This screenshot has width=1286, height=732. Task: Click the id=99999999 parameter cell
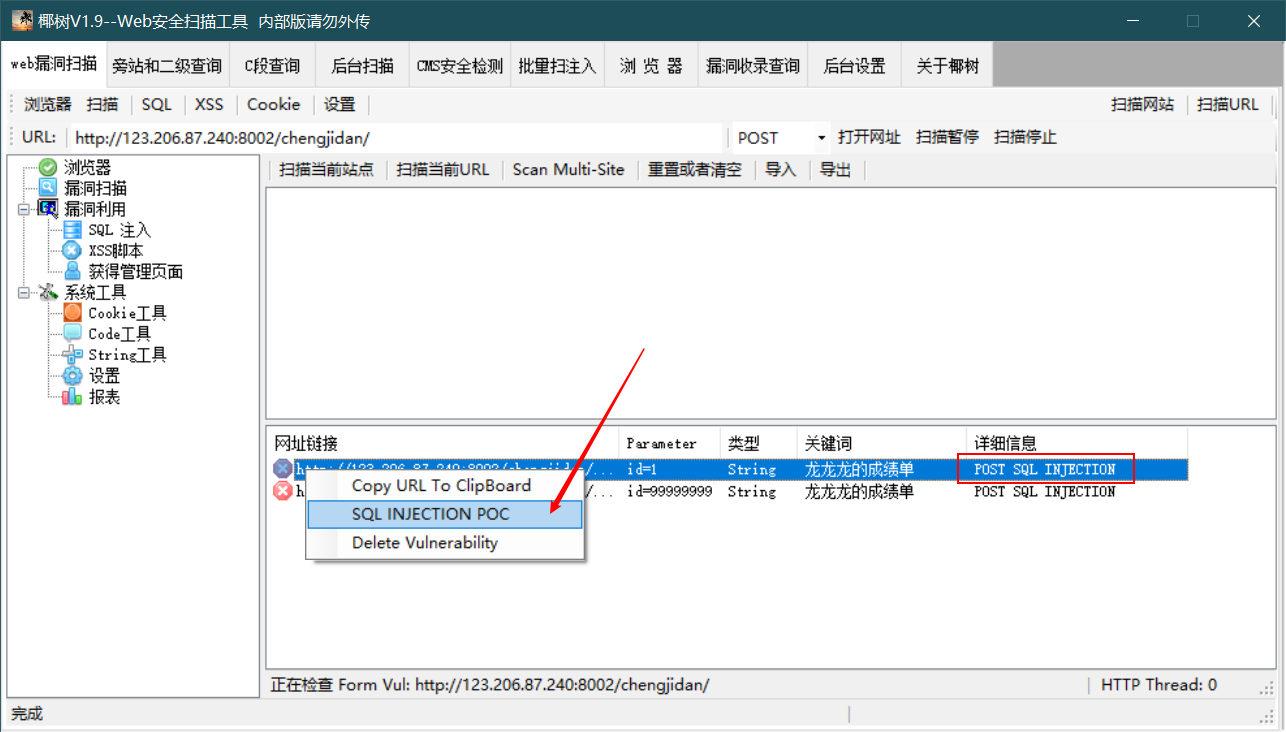(669, 492)
